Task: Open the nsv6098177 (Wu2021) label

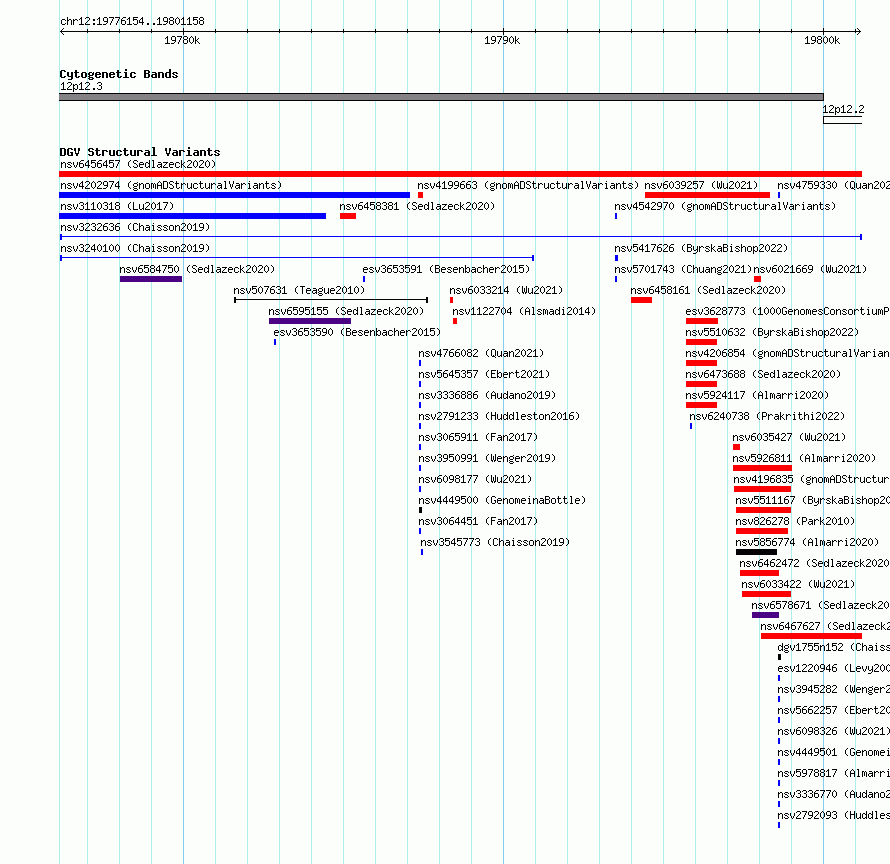Action: pos(476,479)
